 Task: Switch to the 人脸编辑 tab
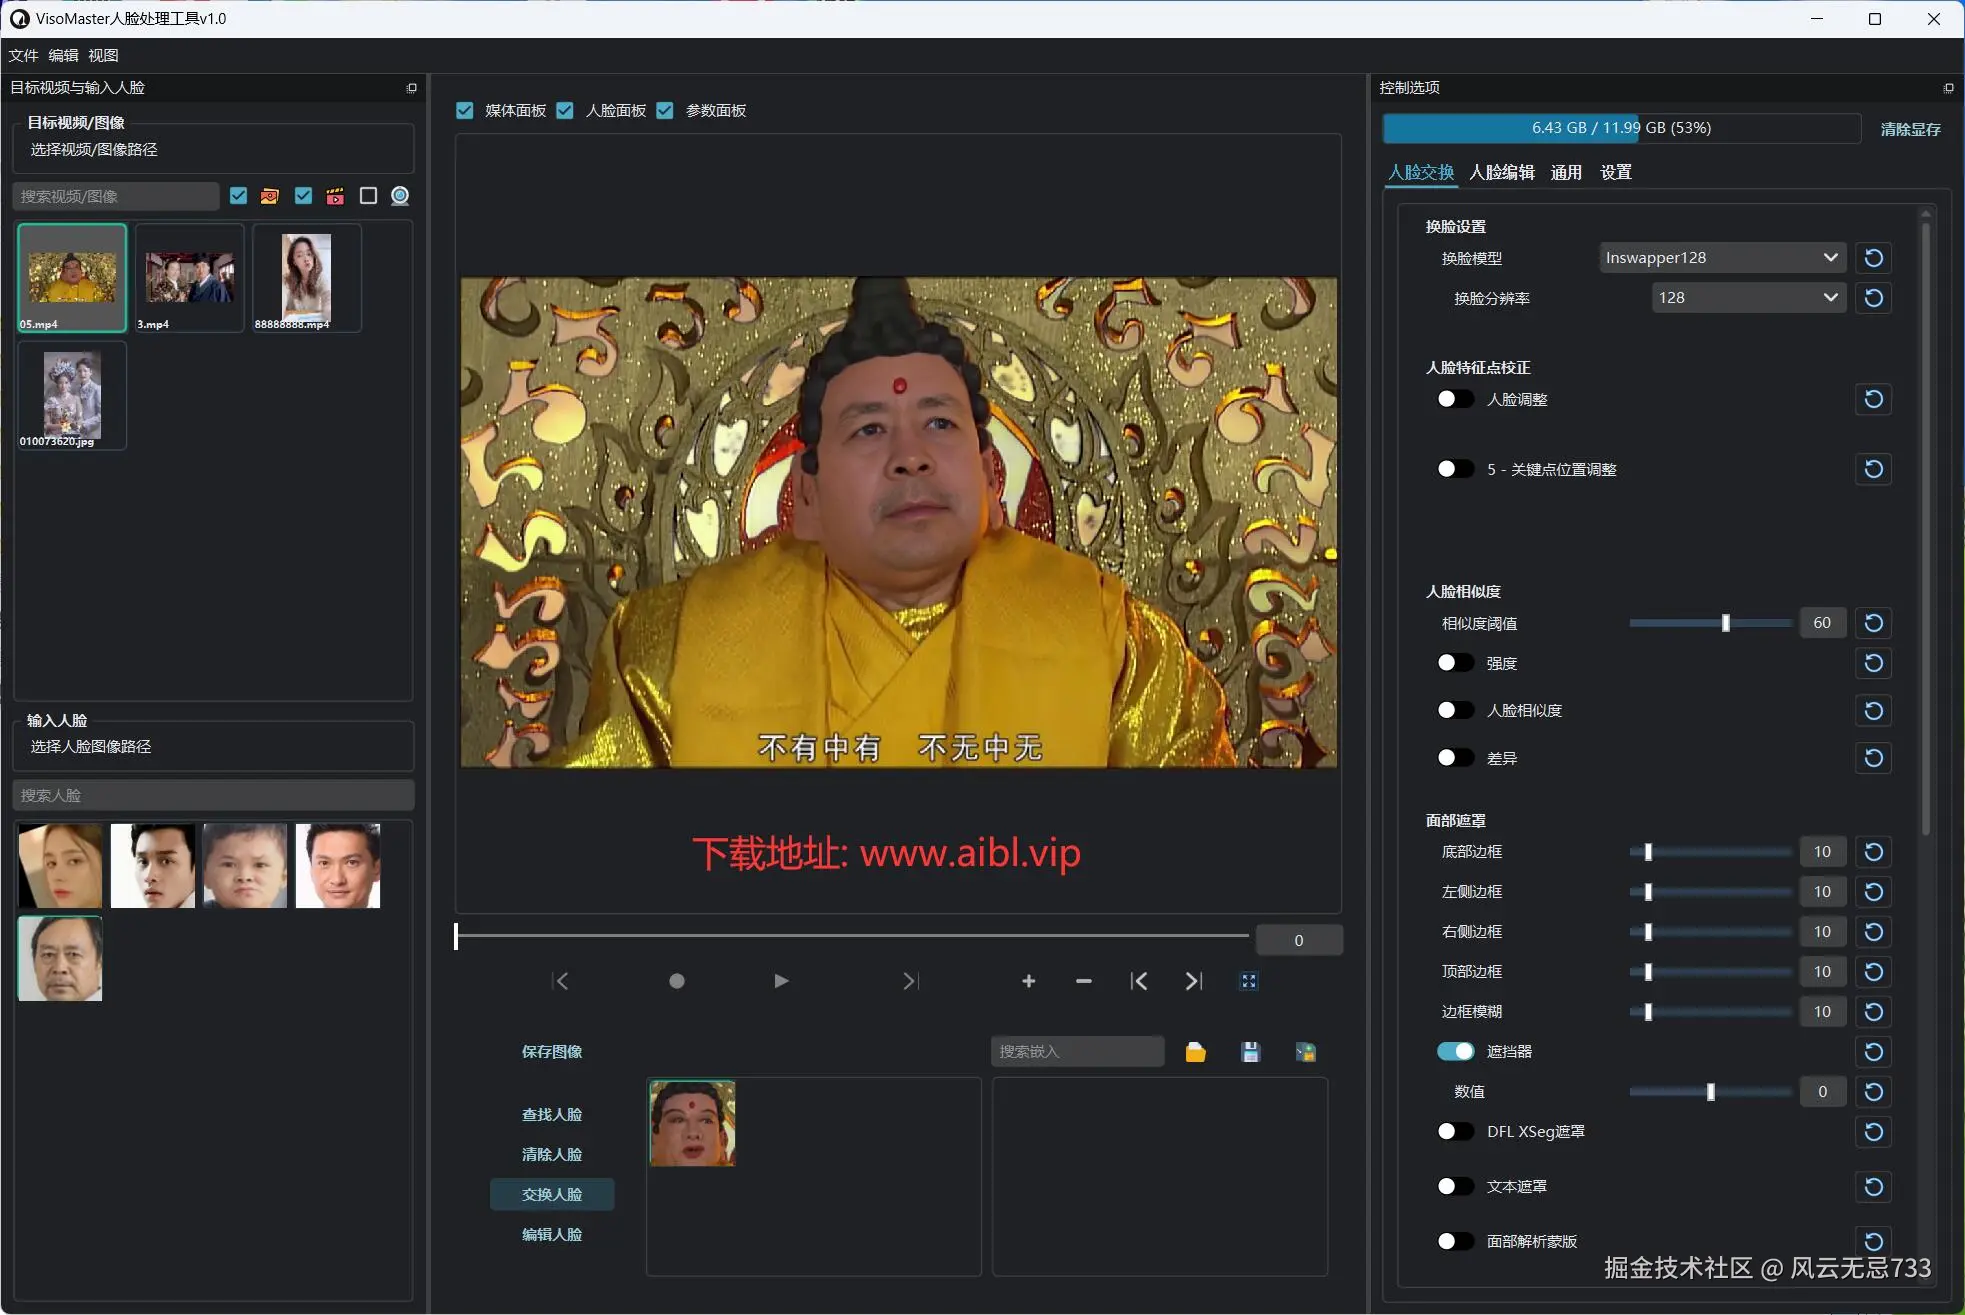click(1501, 172)
